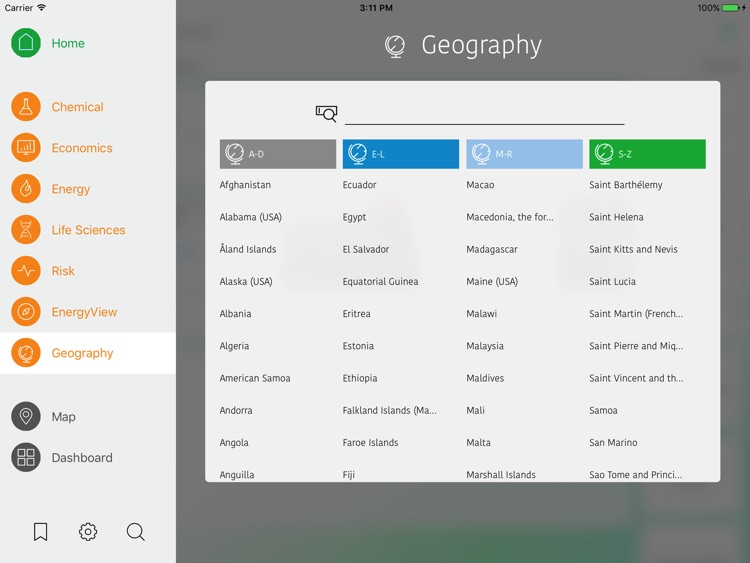Click the battery icon in status bar

(733, 8)
